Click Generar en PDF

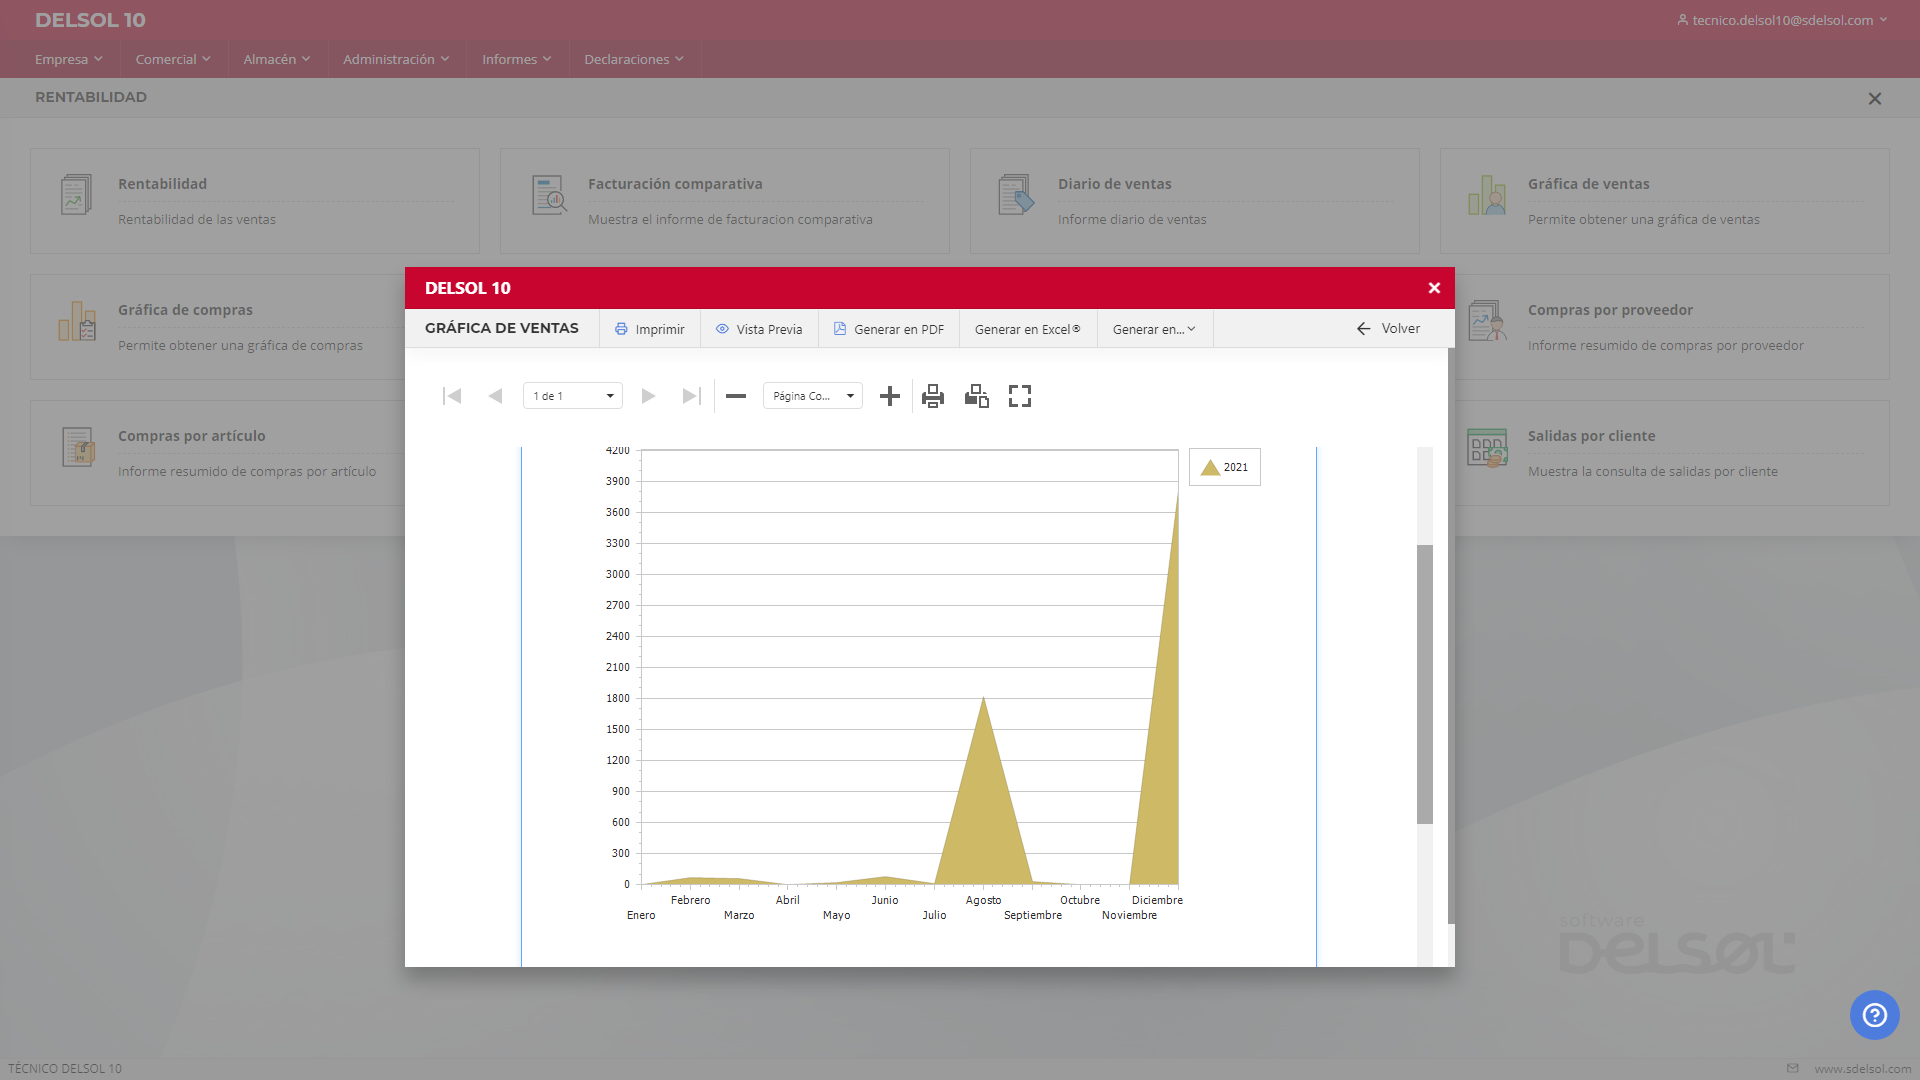[x=889, y=329]
